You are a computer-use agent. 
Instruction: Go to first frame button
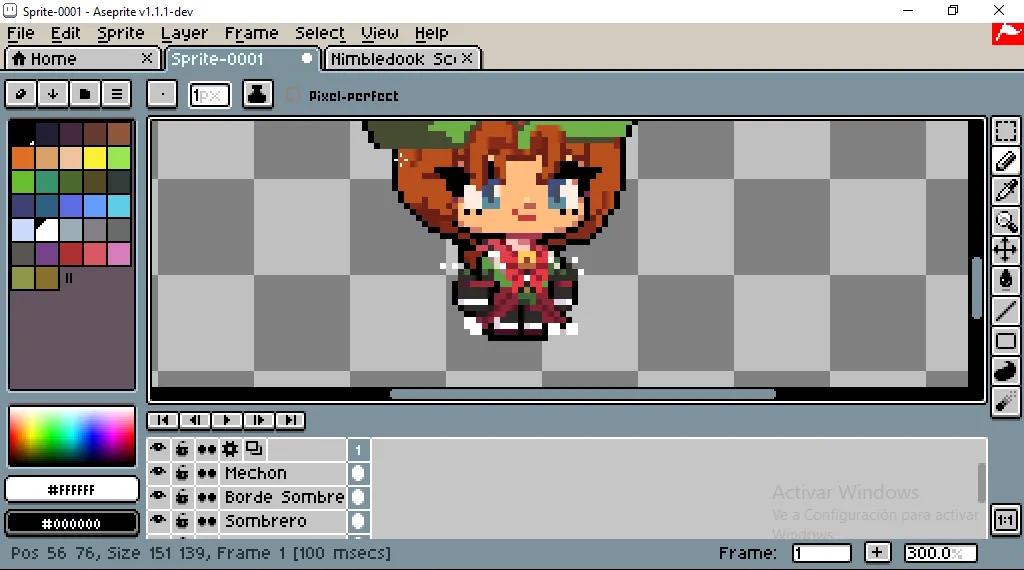click(x=163, y=420)
